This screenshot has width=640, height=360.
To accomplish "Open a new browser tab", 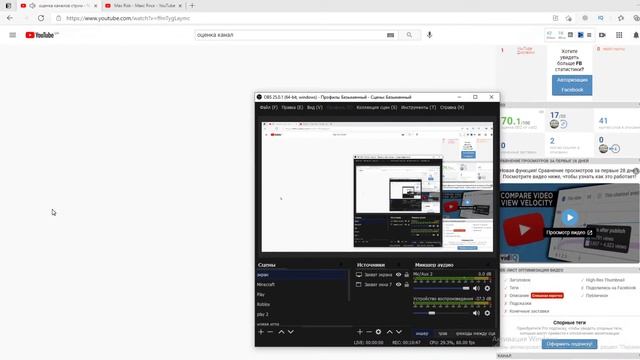I will coord(192,6).
